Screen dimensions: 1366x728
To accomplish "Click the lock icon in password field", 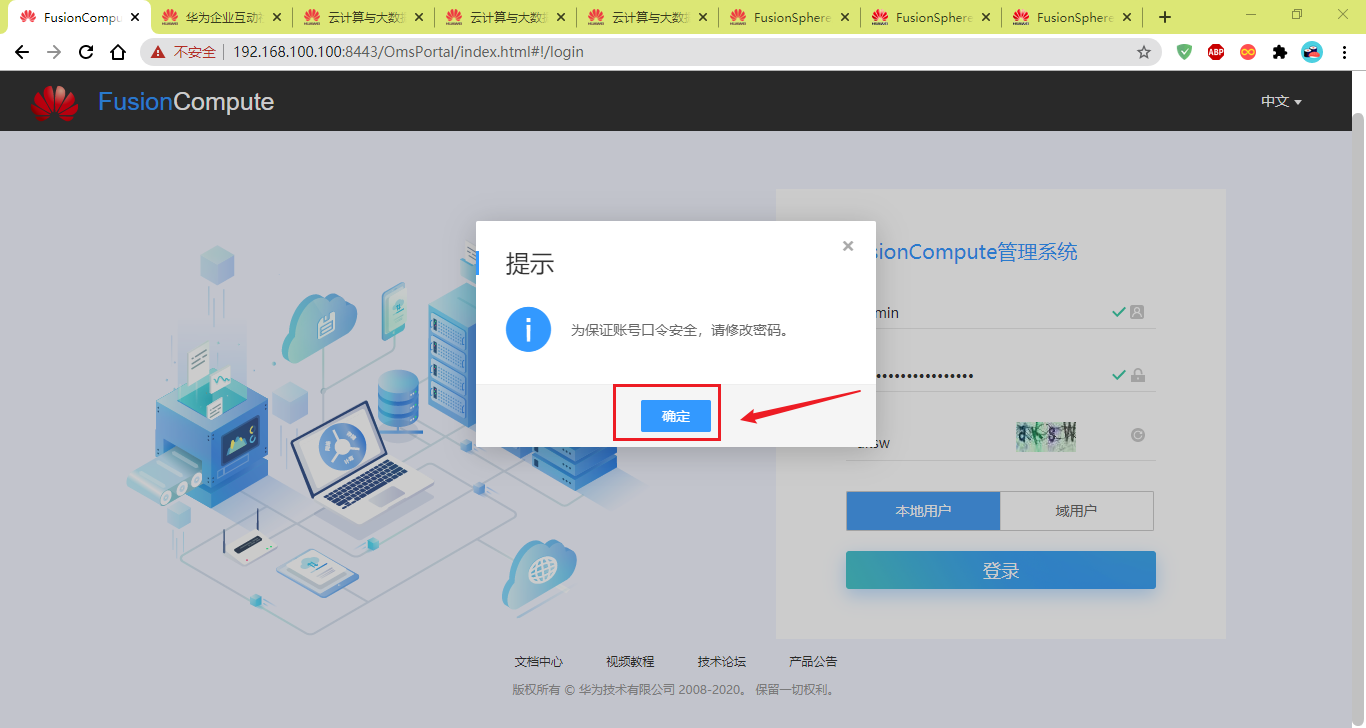I will (1138, 374).
